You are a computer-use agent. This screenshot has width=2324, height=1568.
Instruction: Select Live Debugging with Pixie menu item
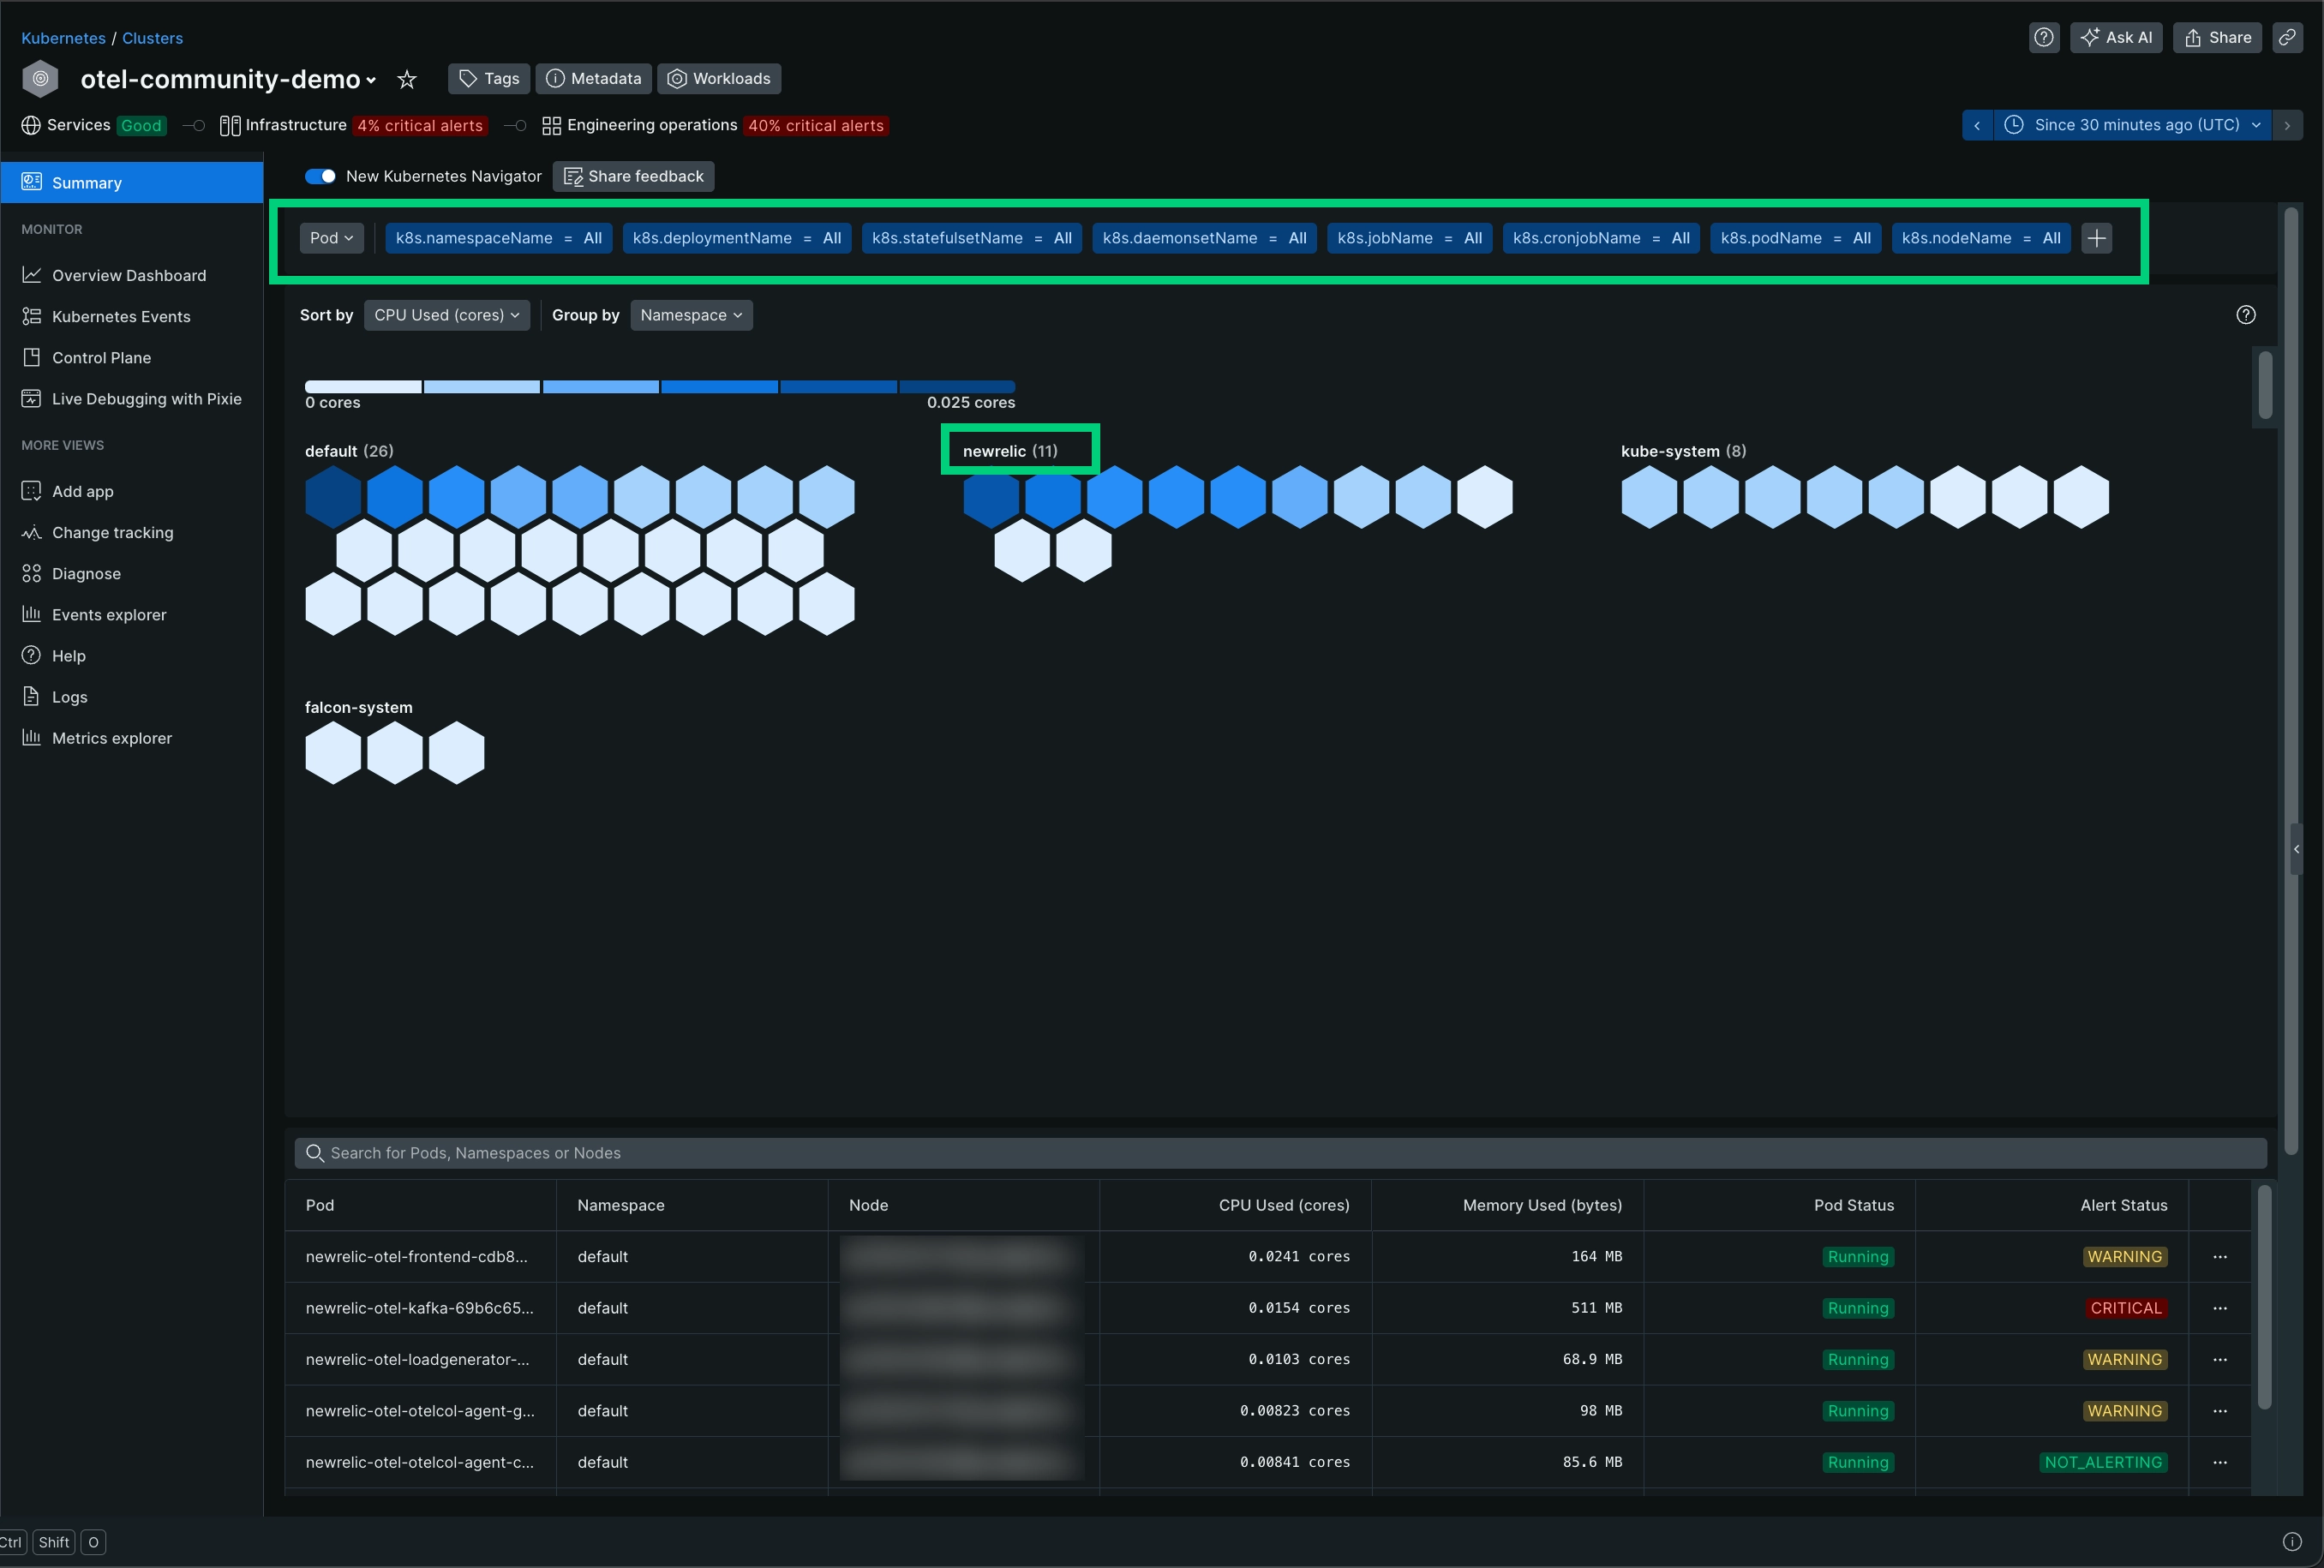(146, 399)
